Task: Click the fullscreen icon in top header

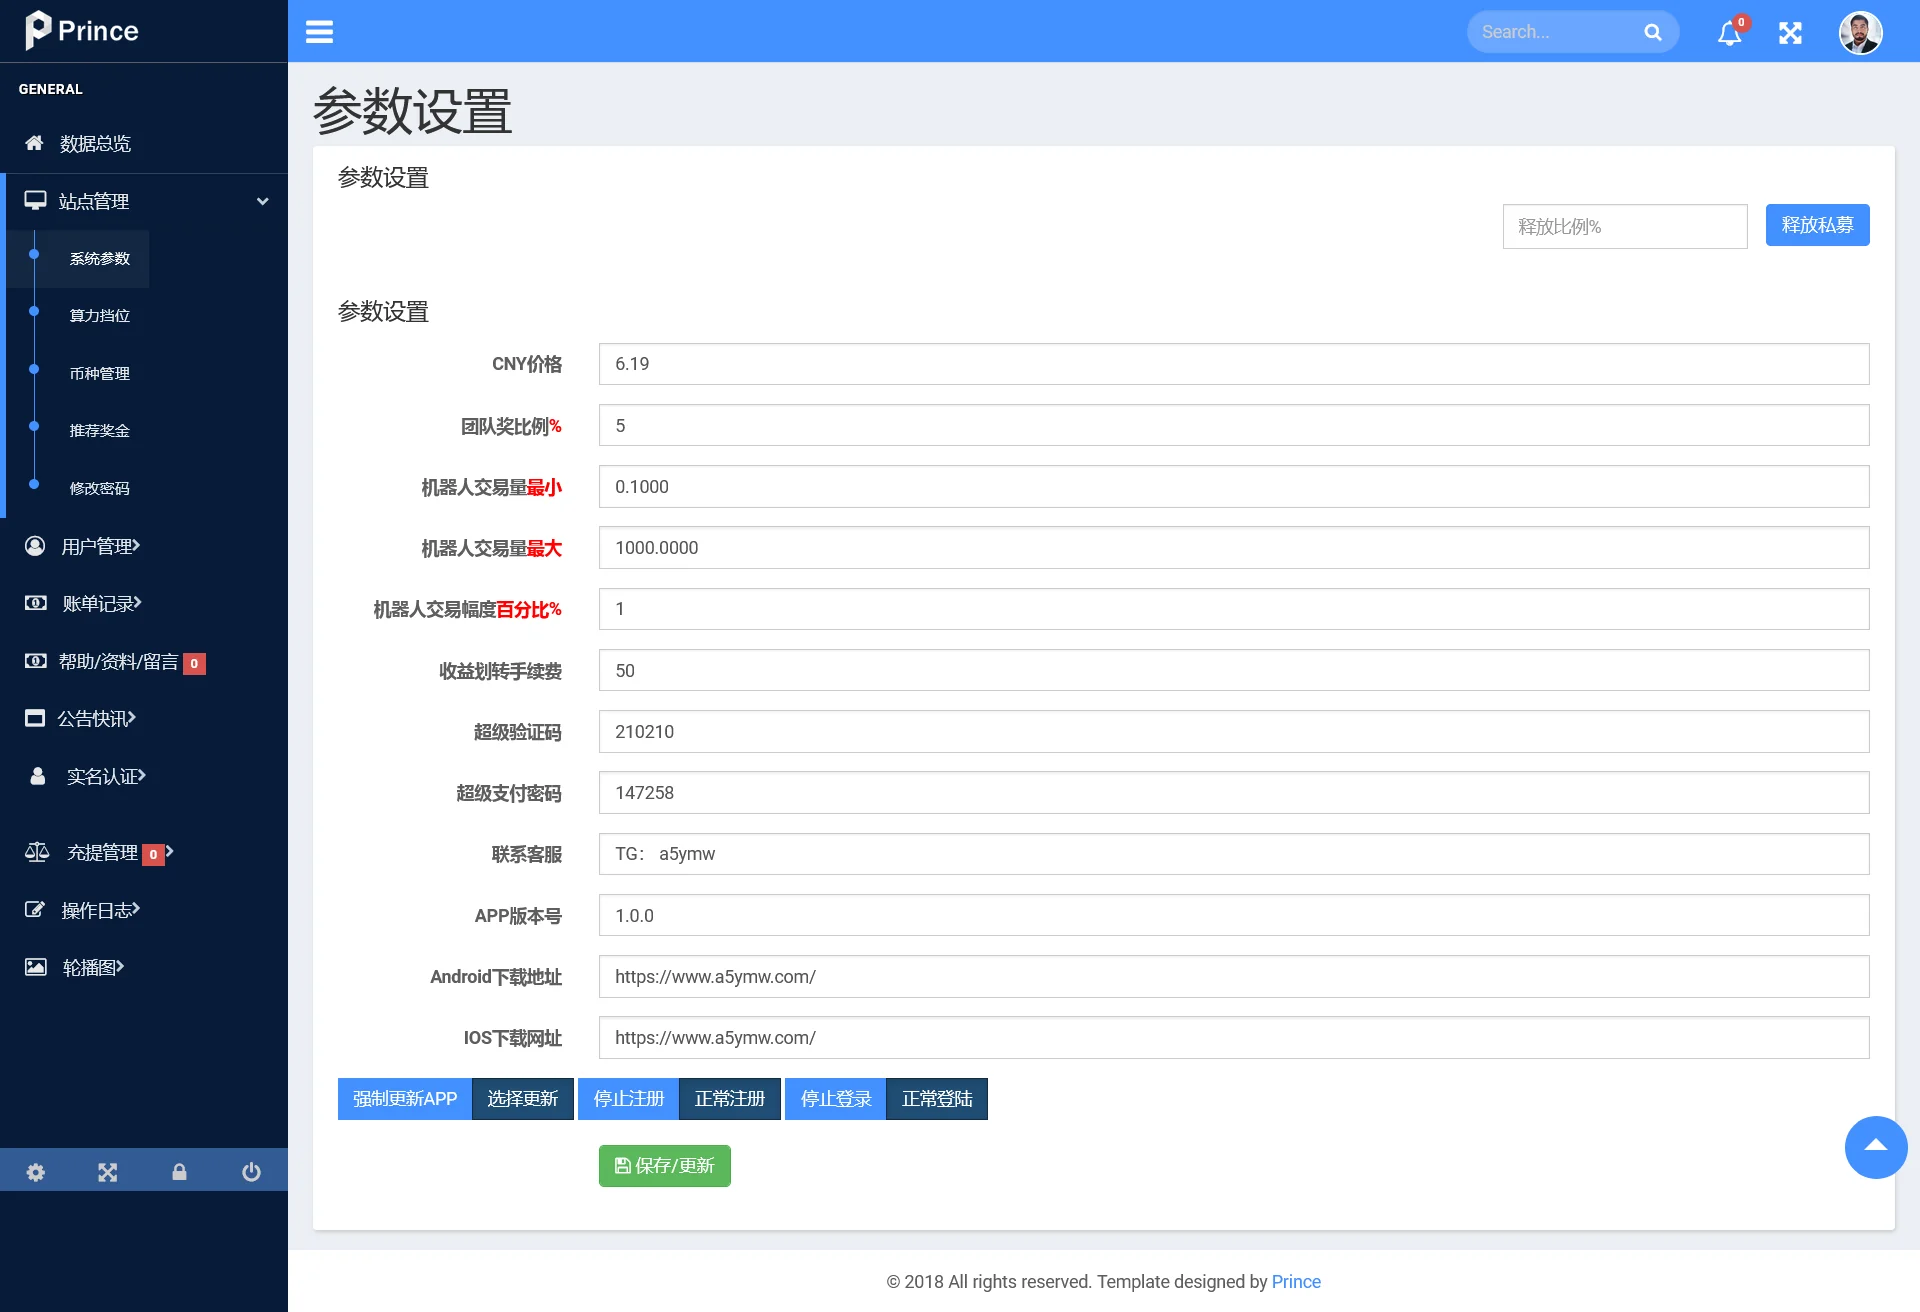Action: tap(1790, 33)
